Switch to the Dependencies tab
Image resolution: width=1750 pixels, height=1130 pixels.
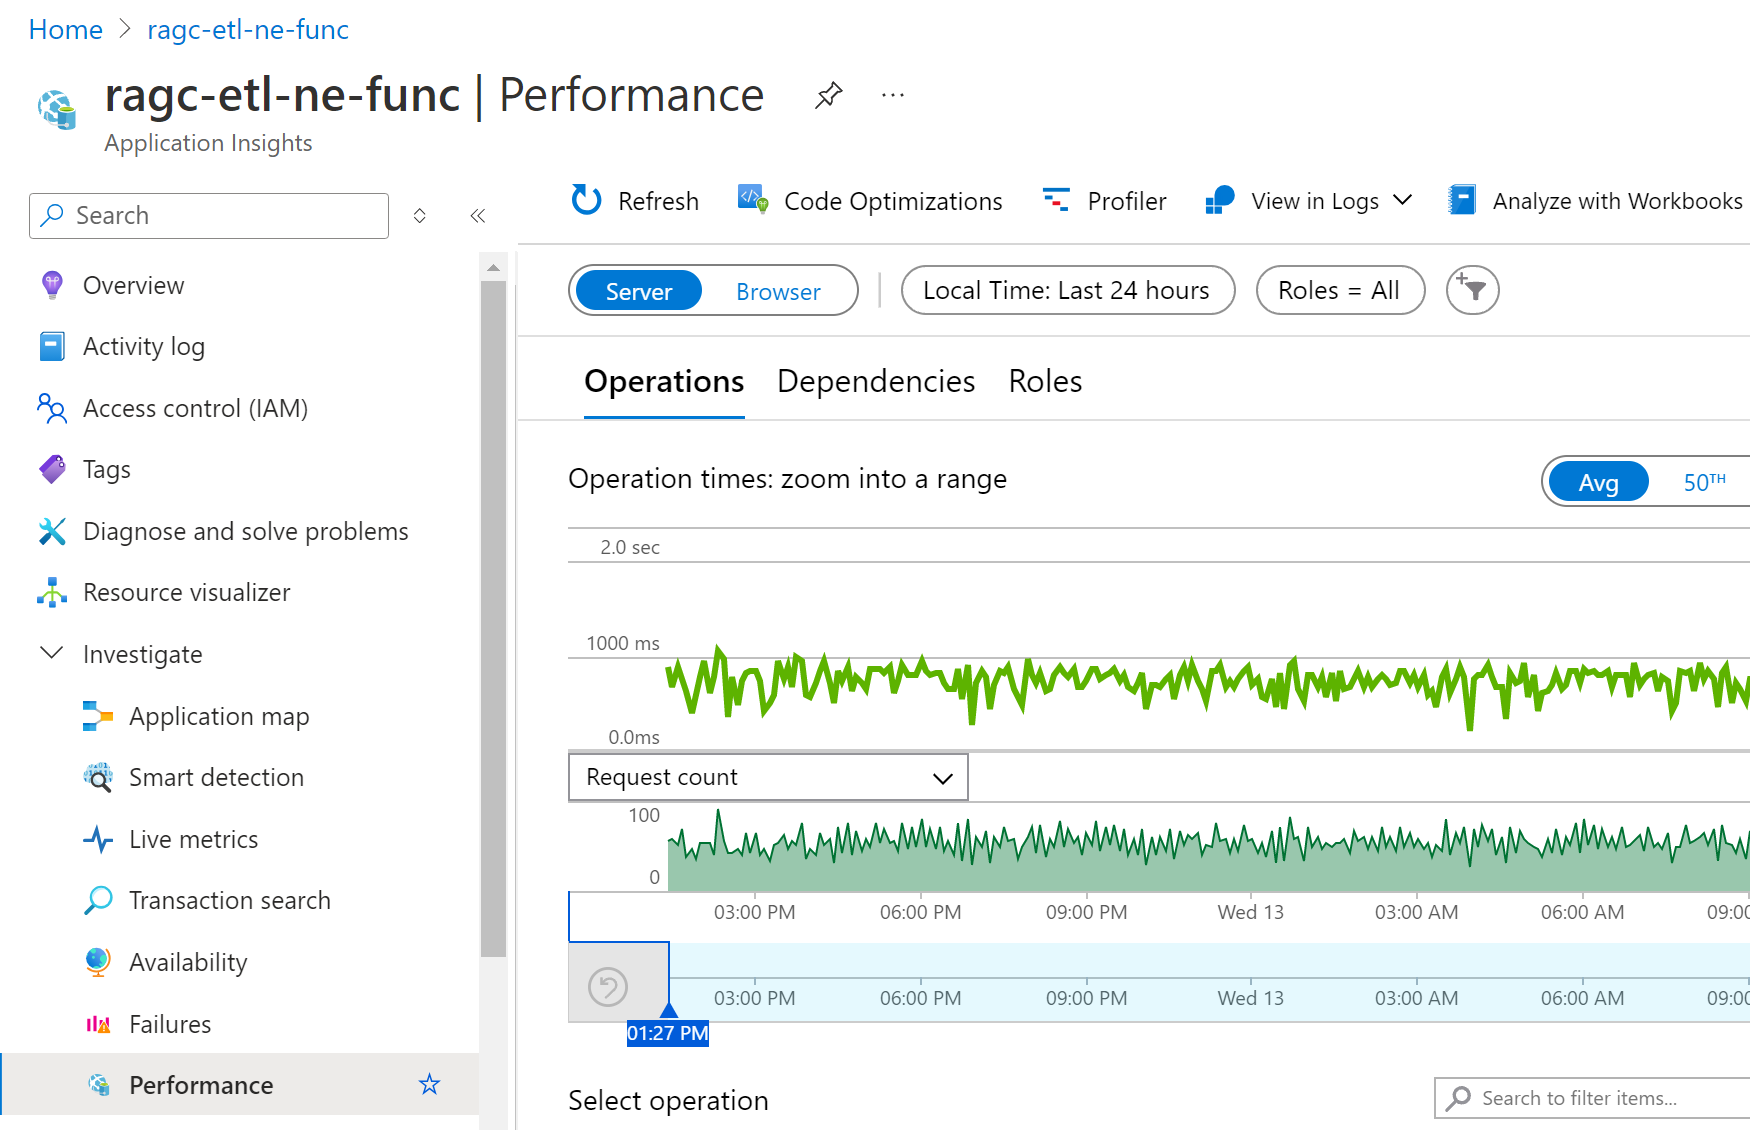point(875,381)
